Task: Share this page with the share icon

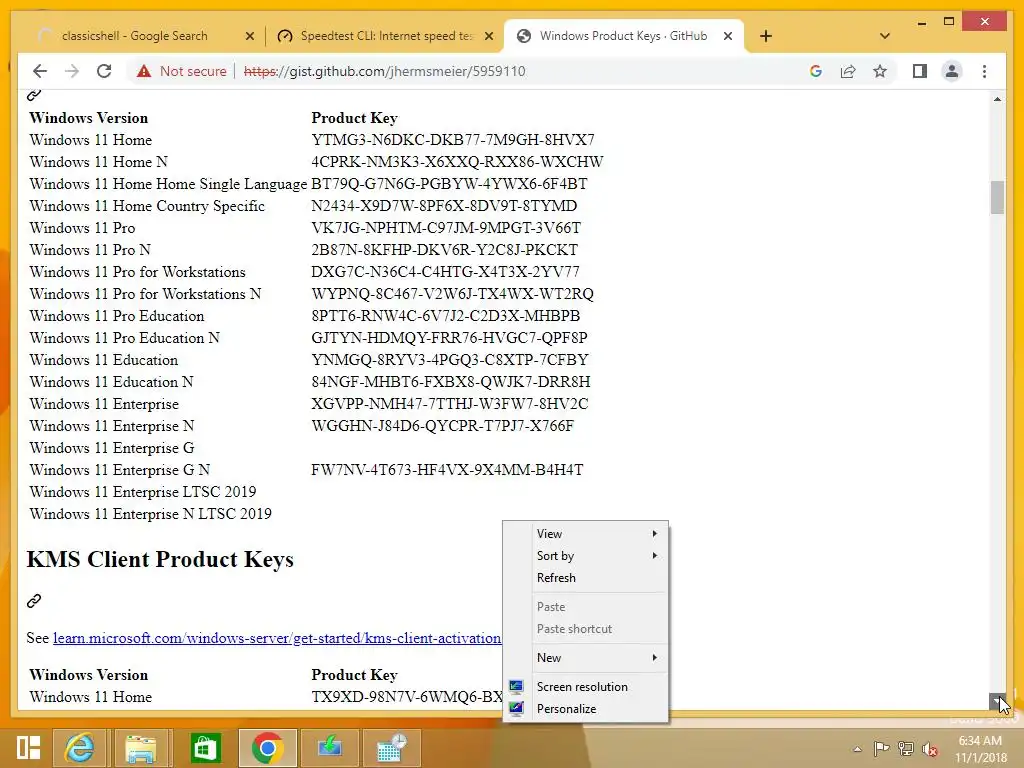Action: coord(848,71)
